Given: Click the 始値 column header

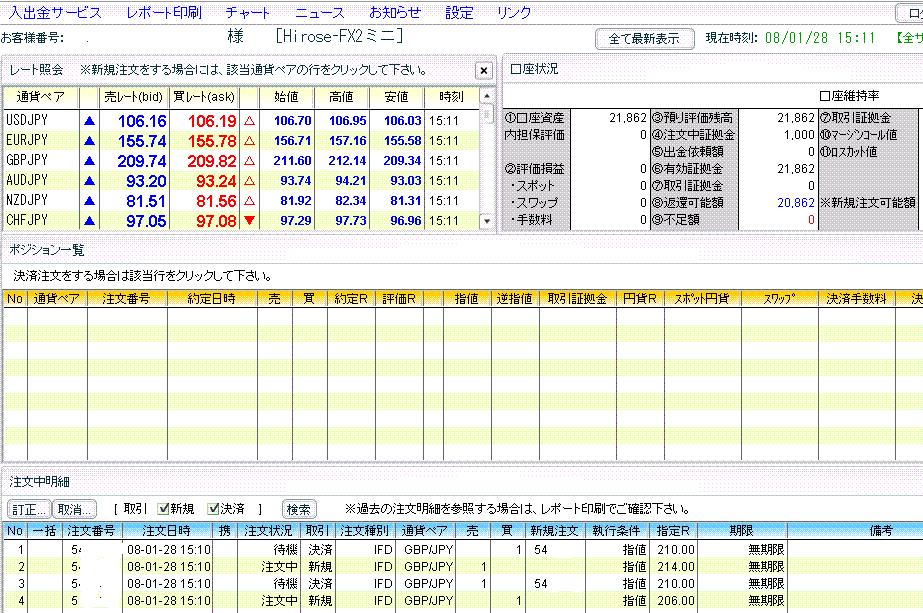Looking at the screenshot, I should [287, 97].
